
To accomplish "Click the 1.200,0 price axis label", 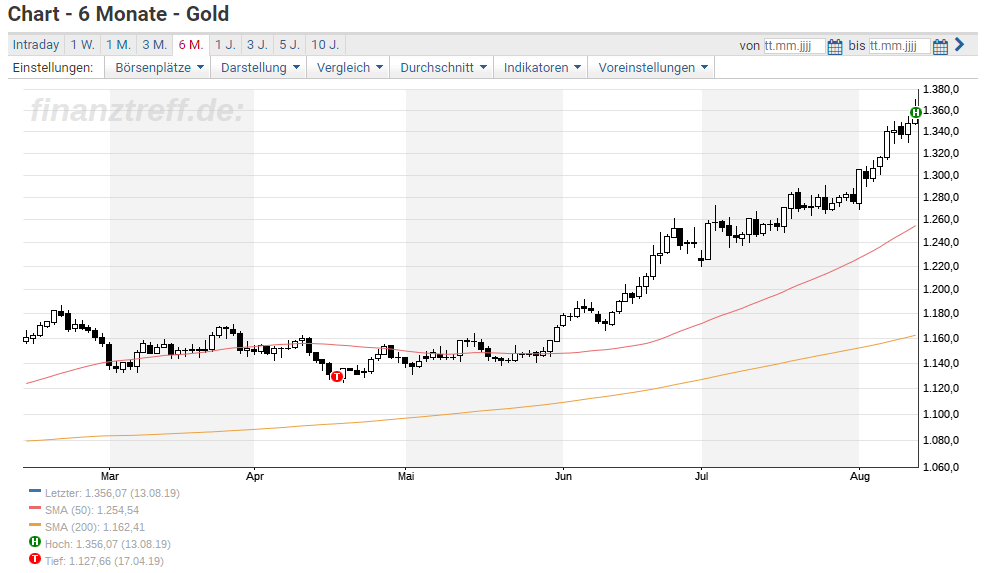I will pos(941,290).
